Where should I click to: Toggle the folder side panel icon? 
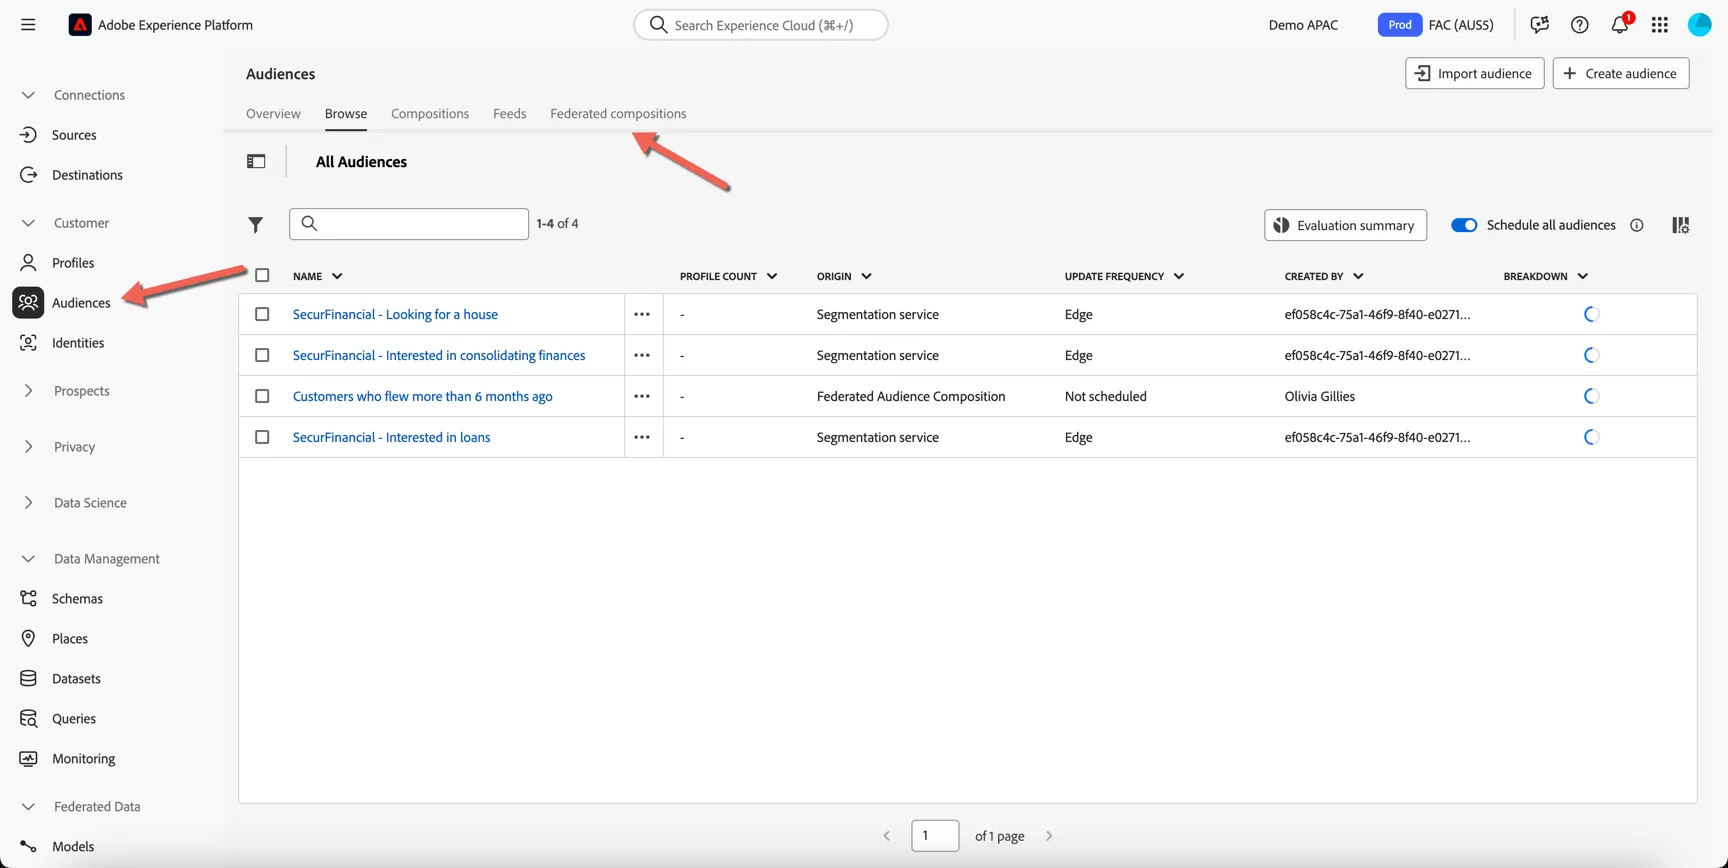tap(256, 161)
